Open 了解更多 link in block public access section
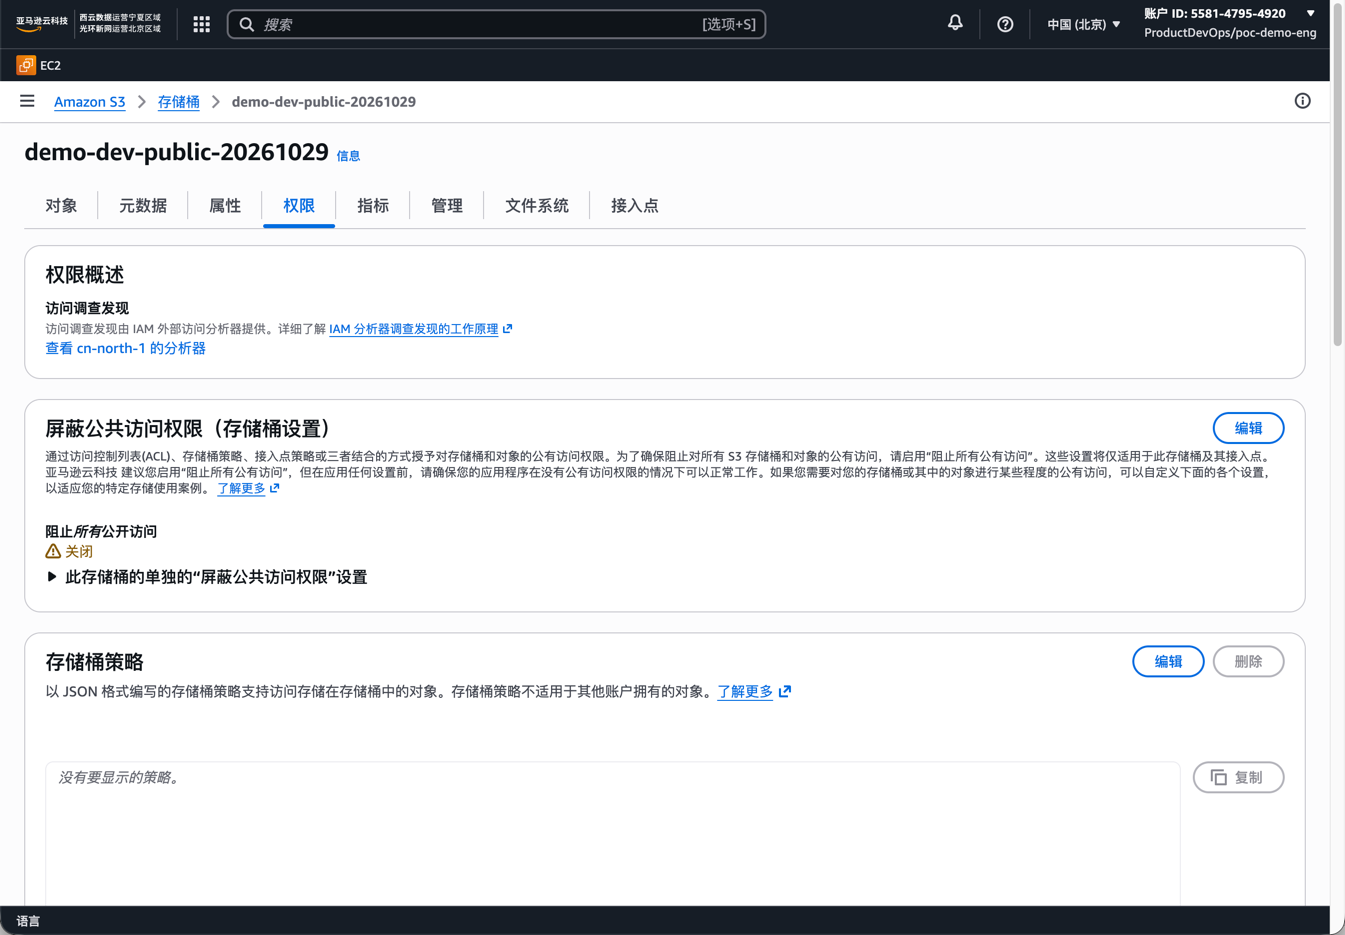The height and width of the screenshot is (935, 1345). 241,488
